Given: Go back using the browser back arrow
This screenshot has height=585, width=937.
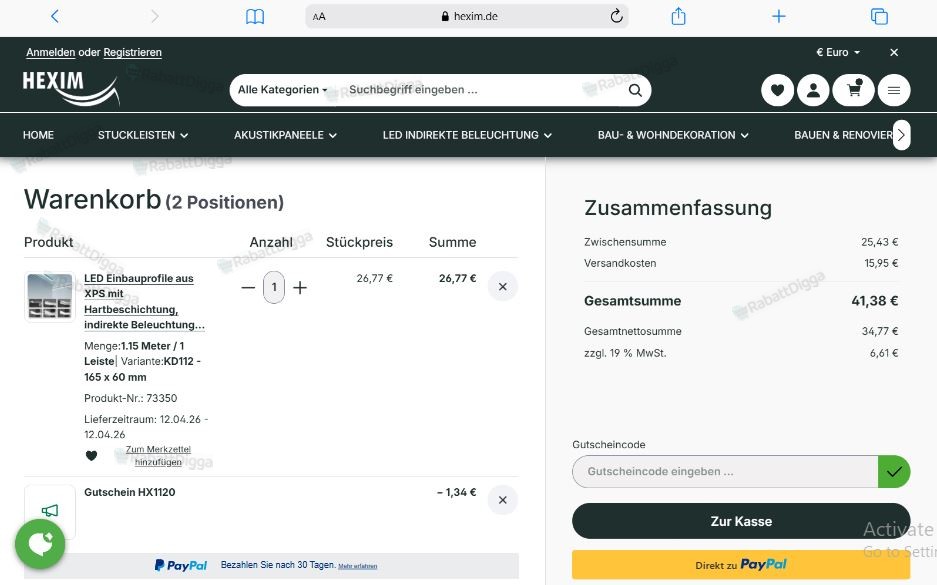Looking at the screenshot, I should (x=55, y=16).
